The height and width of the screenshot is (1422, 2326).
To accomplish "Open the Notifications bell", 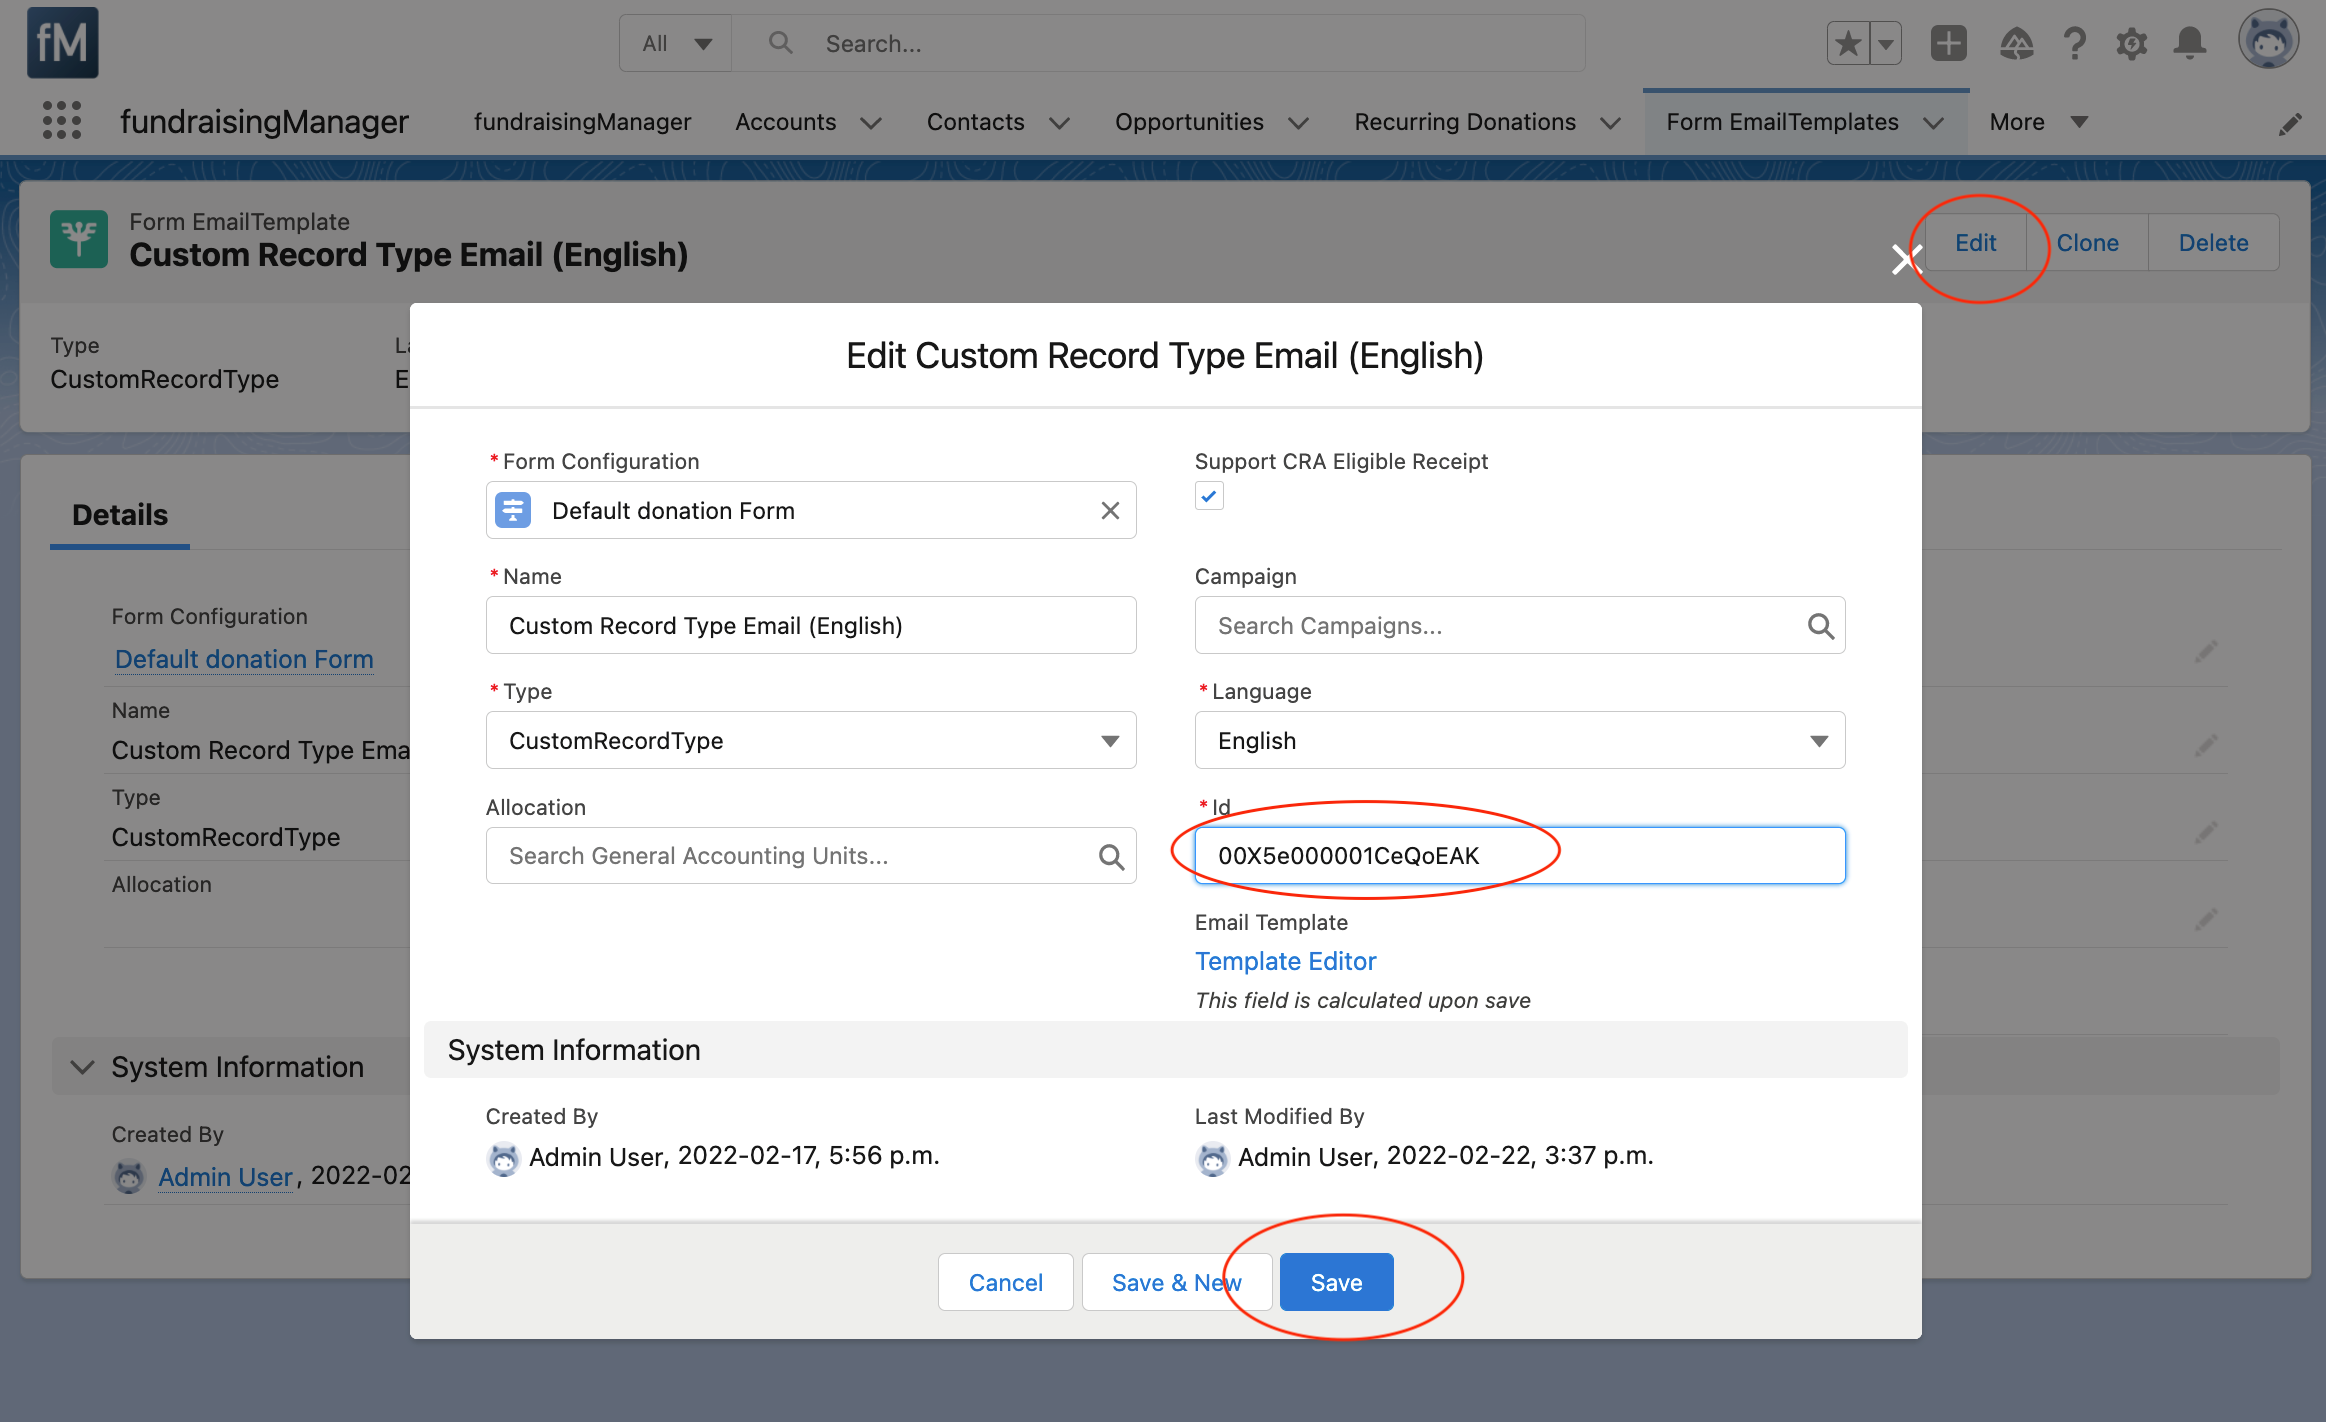I will (x=2190, y=44).
